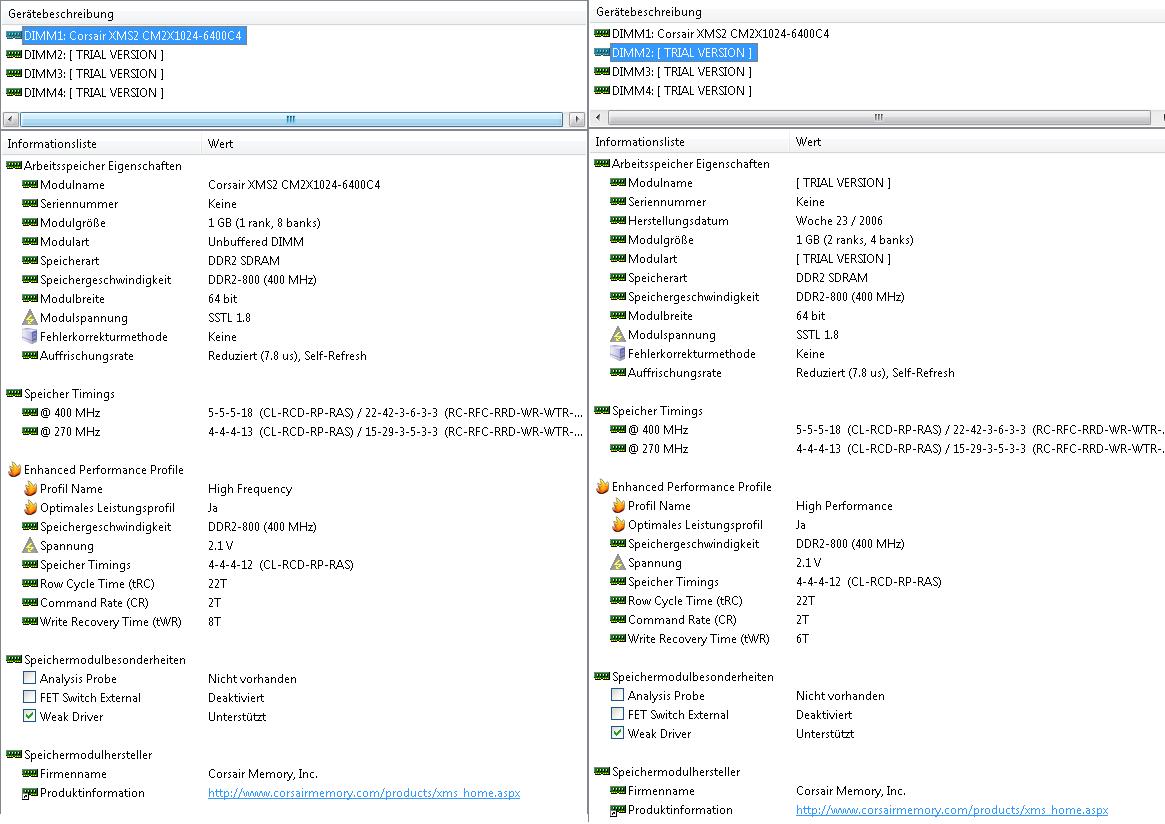Select Modulname row in left panel
This screenshot has height=824, width=1165.
[201, 185]
